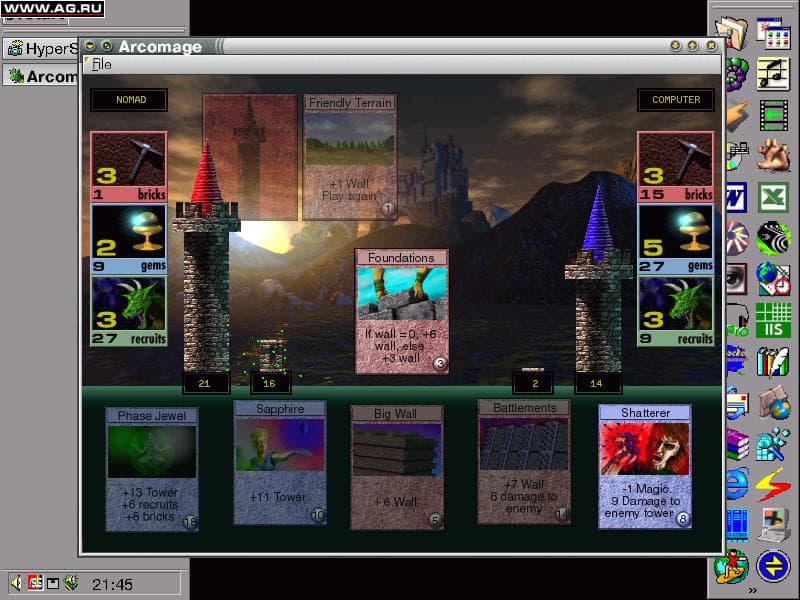Click Nomad's tower height value 21
Screen dimensions: 800x600
206,383
